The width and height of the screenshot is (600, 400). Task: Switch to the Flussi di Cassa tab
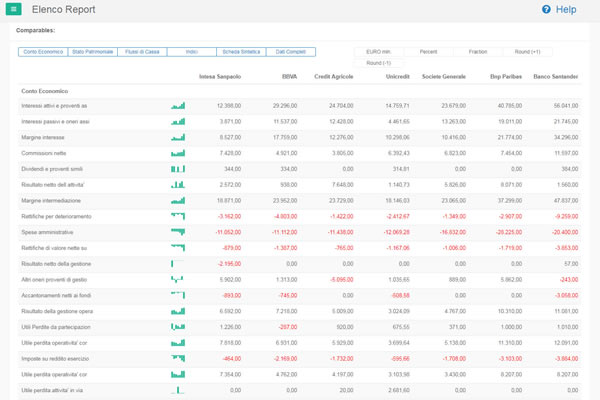click(x=142, y=52)
